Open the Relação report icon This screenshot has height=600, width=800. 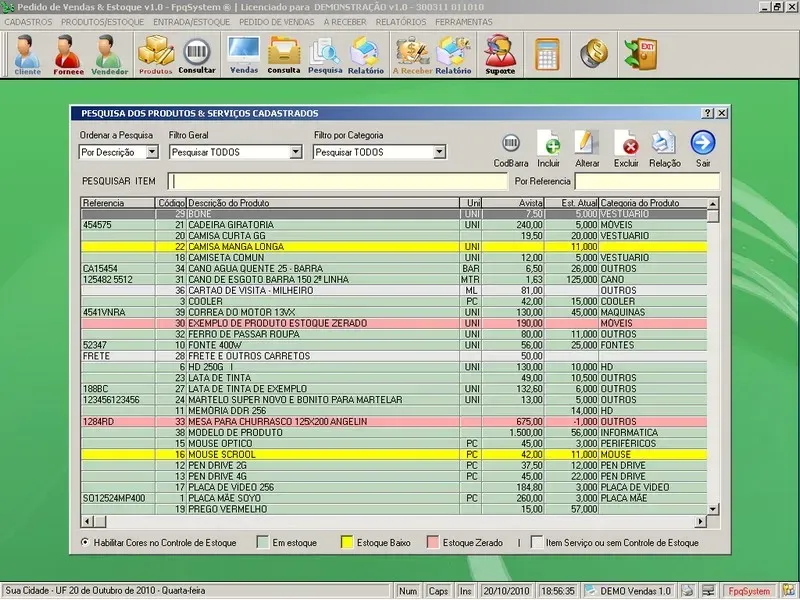664,144
